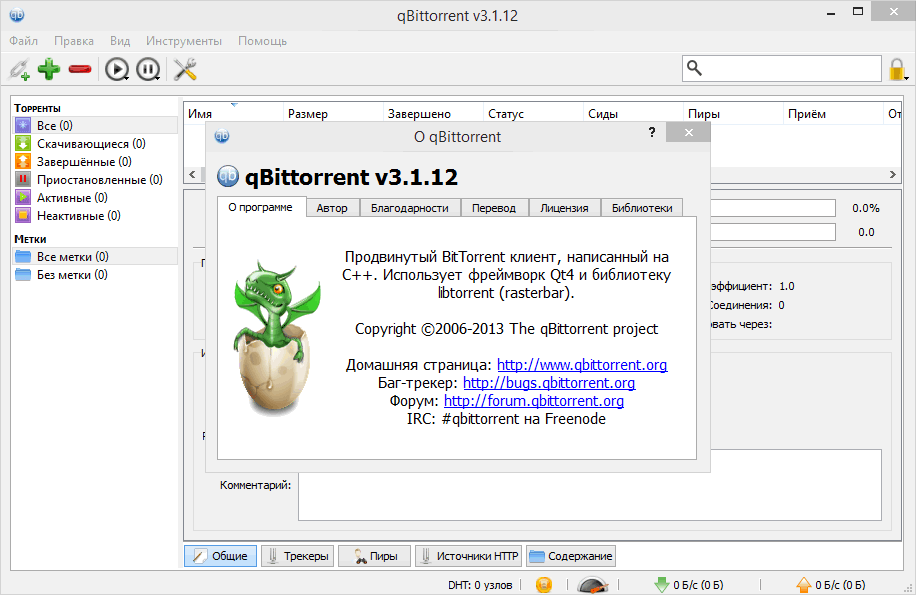Select the 'Все (0)' filter
The width and height of the screenshot is (916, 595).
95,126
